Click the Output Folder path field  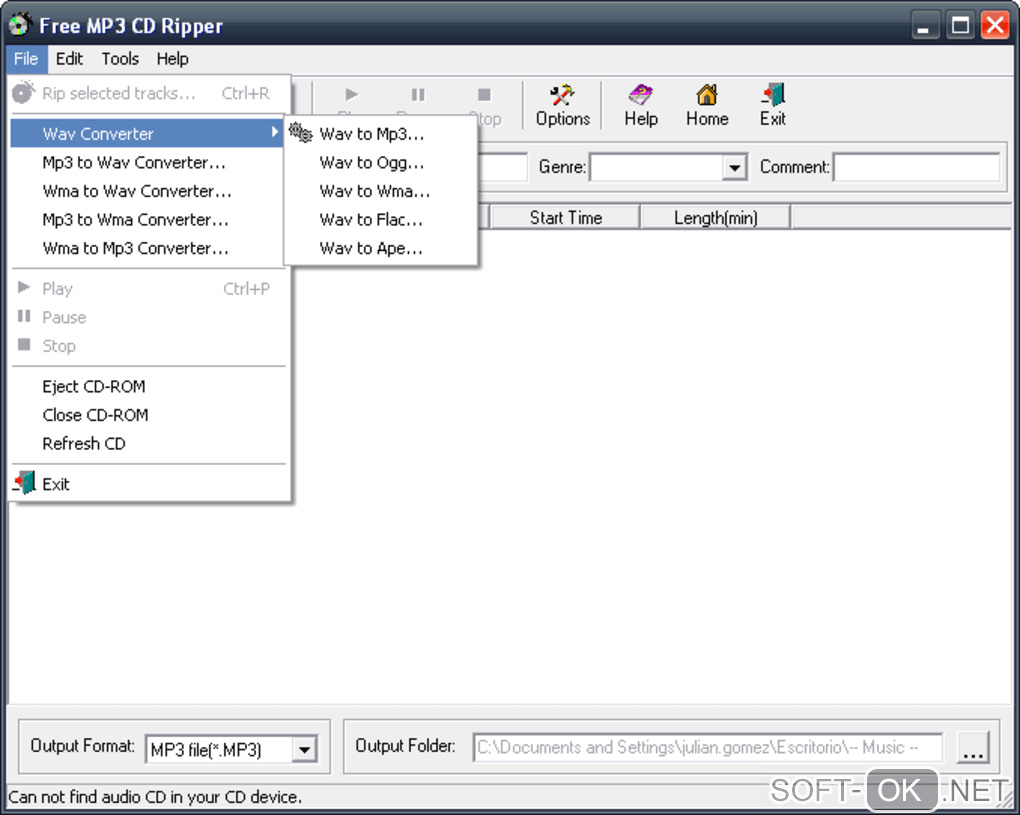coord(708,747)
